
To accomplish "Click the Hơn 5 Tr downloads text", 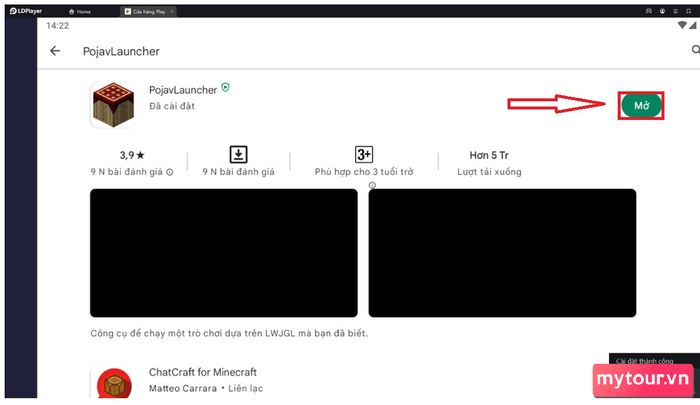I will click(489, 155).
